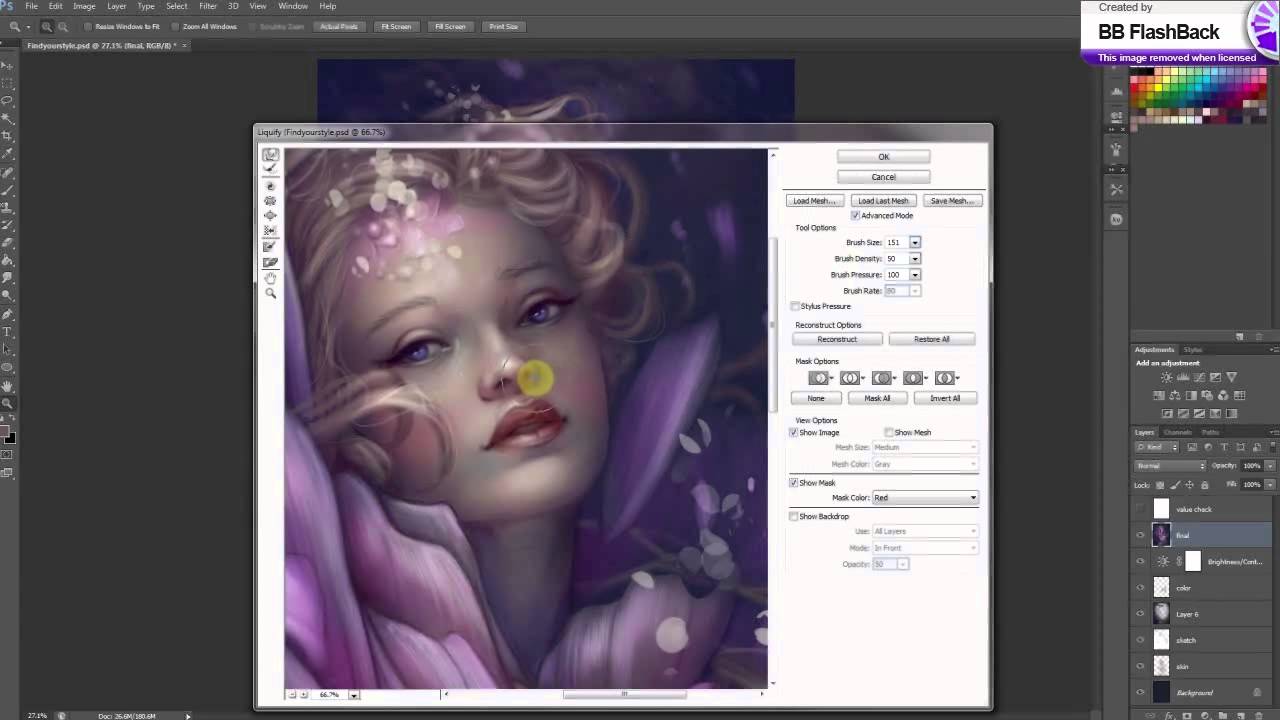Select the Hand tool in Liquify
This screenshot has height=720, width=1280.
[270, 278]
